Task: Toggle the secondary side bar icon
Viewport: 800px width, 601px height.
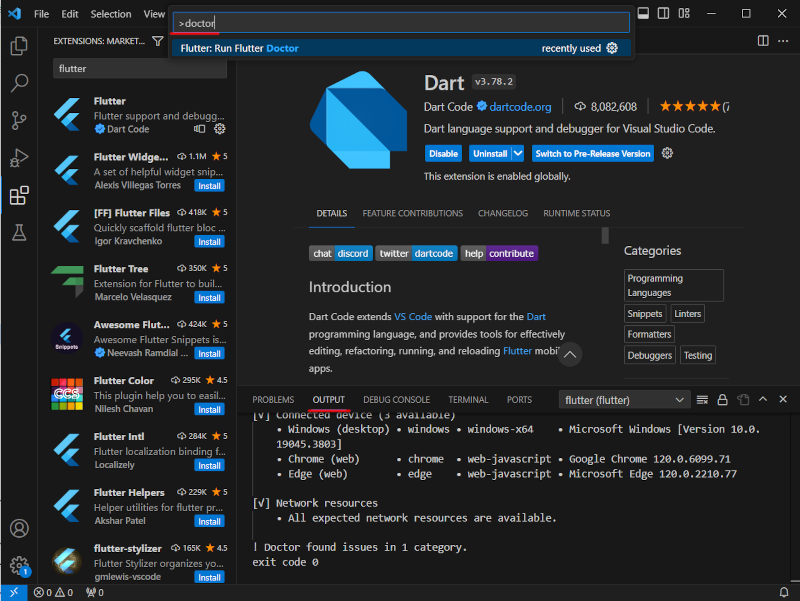Action: pyautogui.click(x=663, y=13)
